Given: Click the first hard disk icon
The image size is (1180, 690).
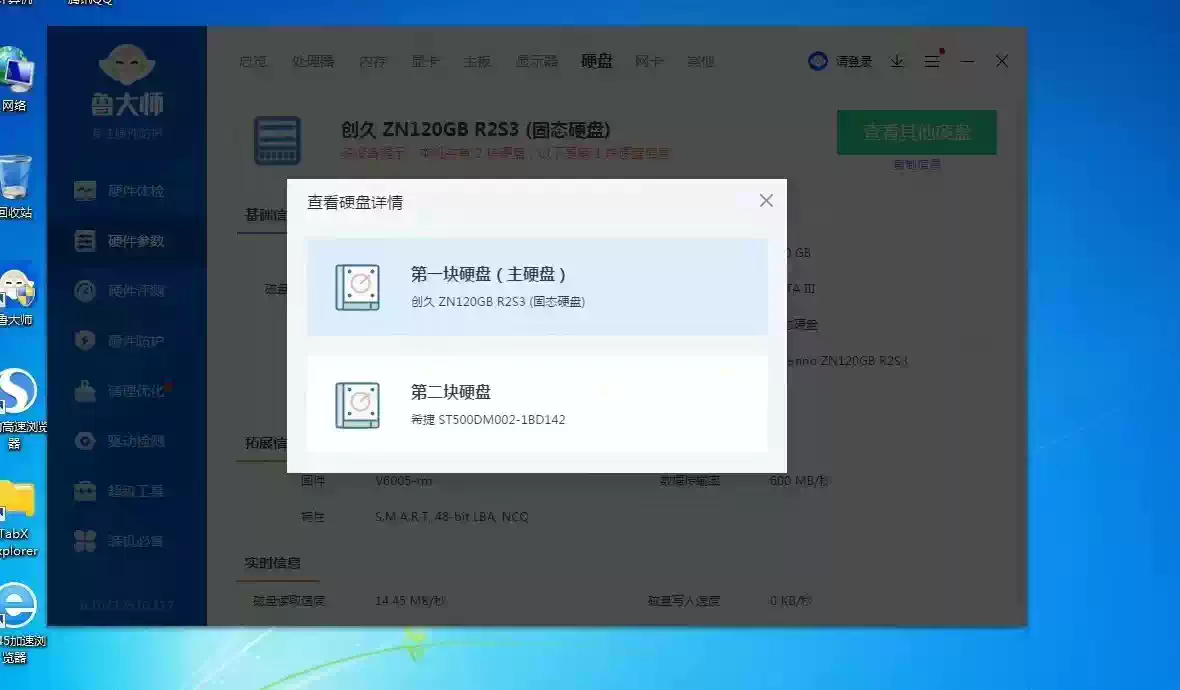Looking at the screenshot, I should point(357,287).
